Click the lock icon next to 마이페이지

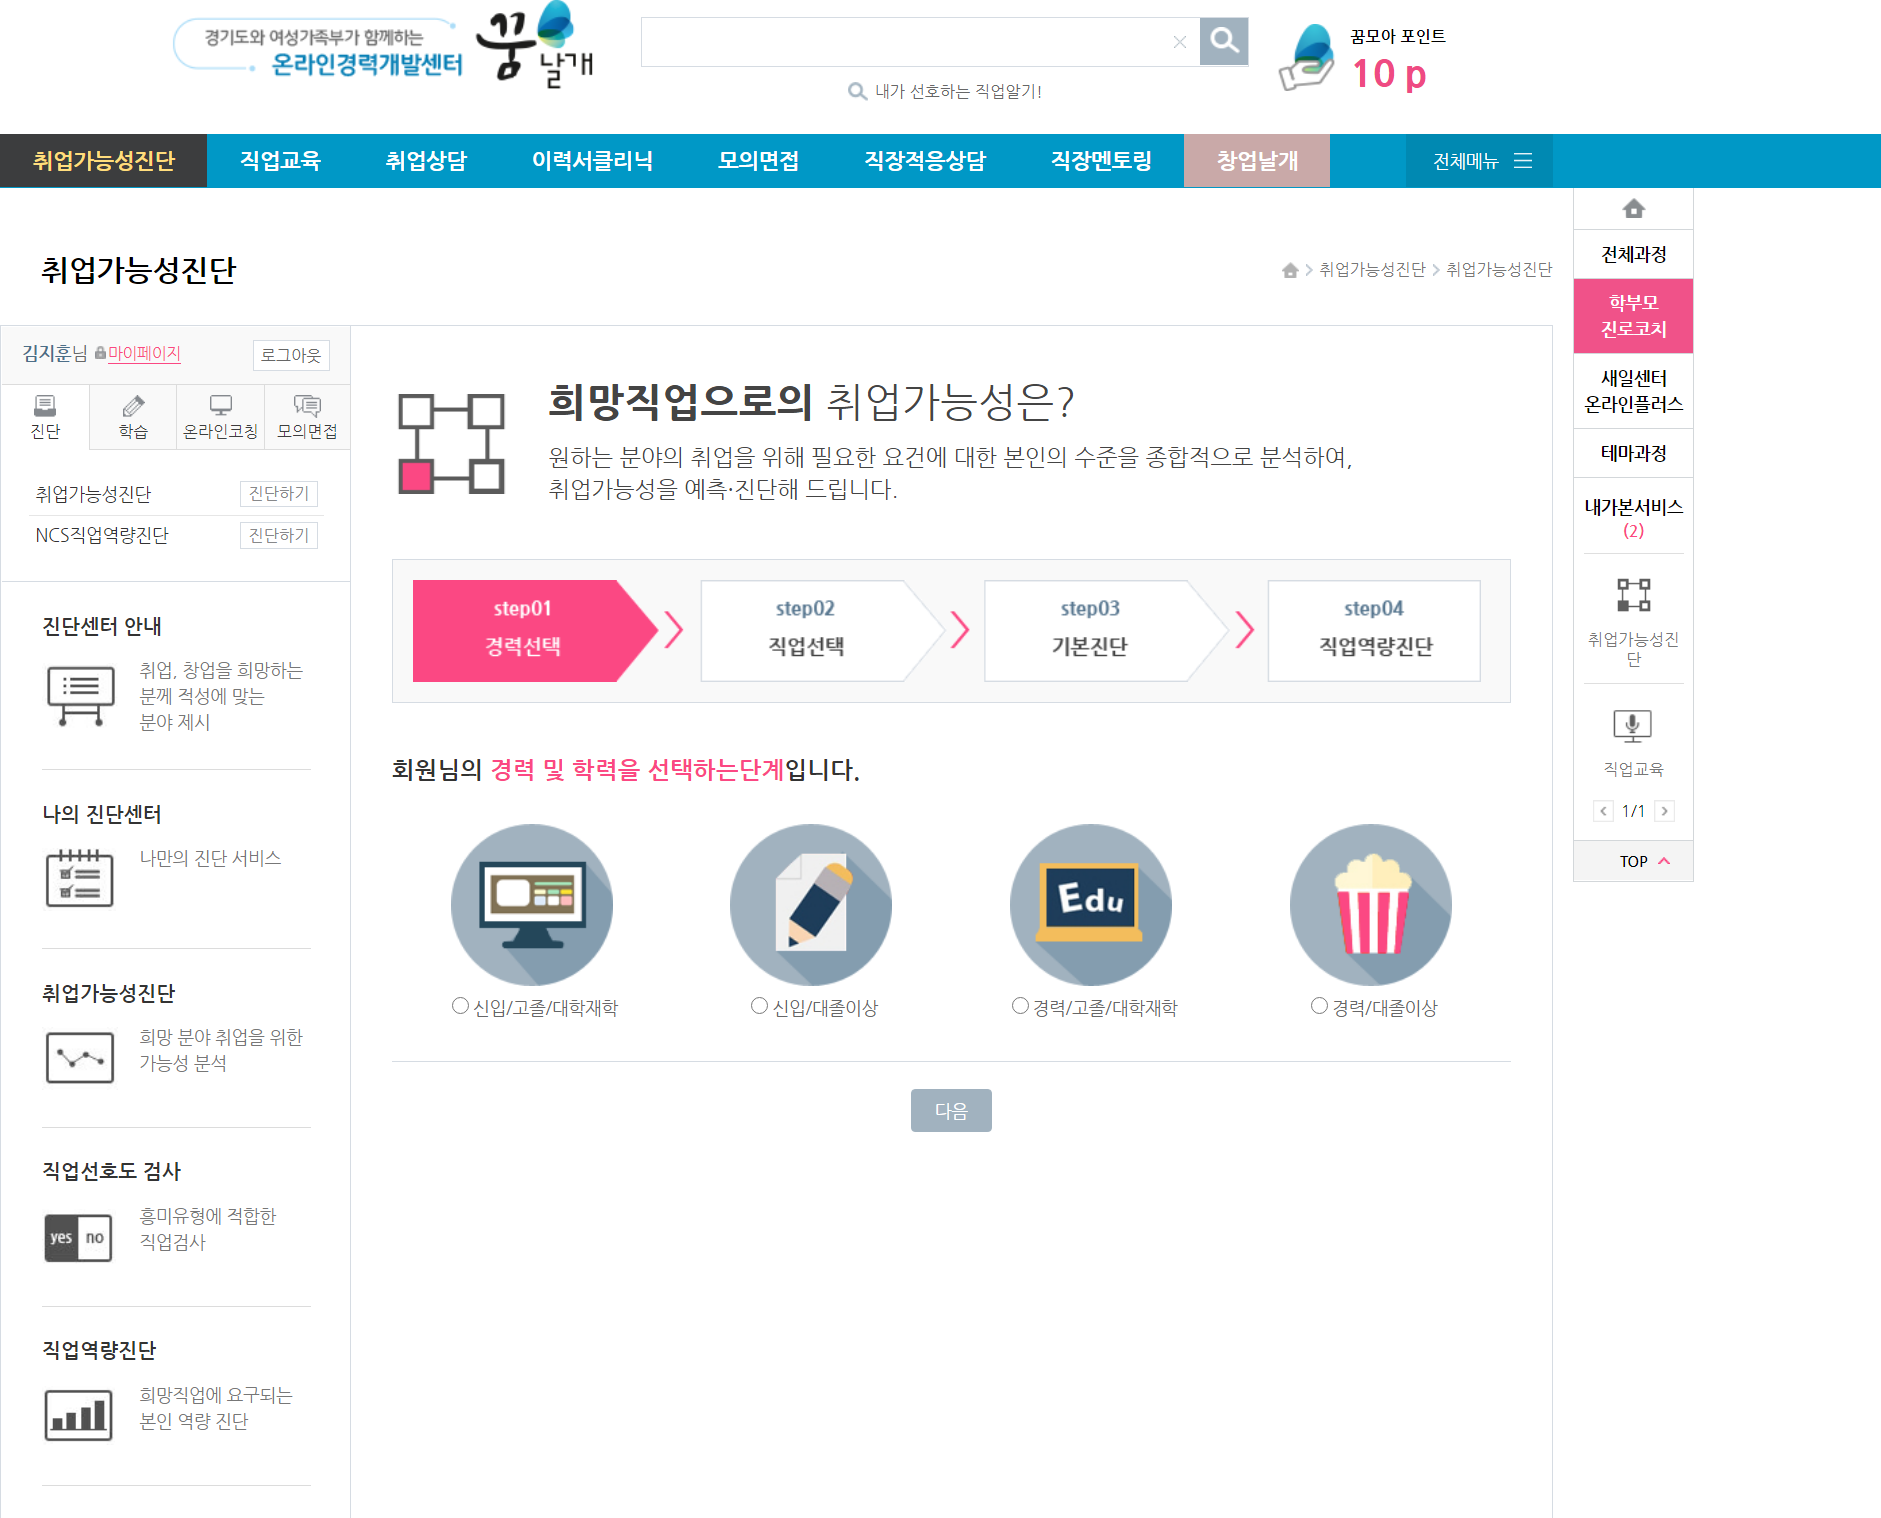(100, 353)
